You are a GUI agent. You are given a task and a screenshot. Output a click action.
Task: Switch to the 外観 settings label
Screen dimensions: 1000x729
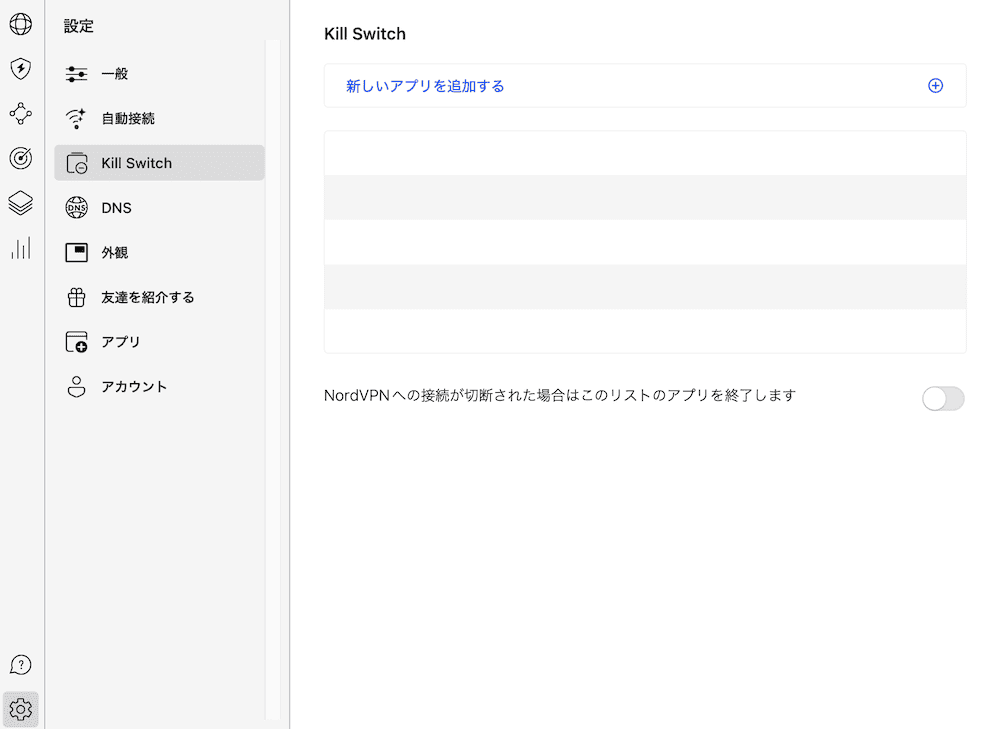point(115,253)
